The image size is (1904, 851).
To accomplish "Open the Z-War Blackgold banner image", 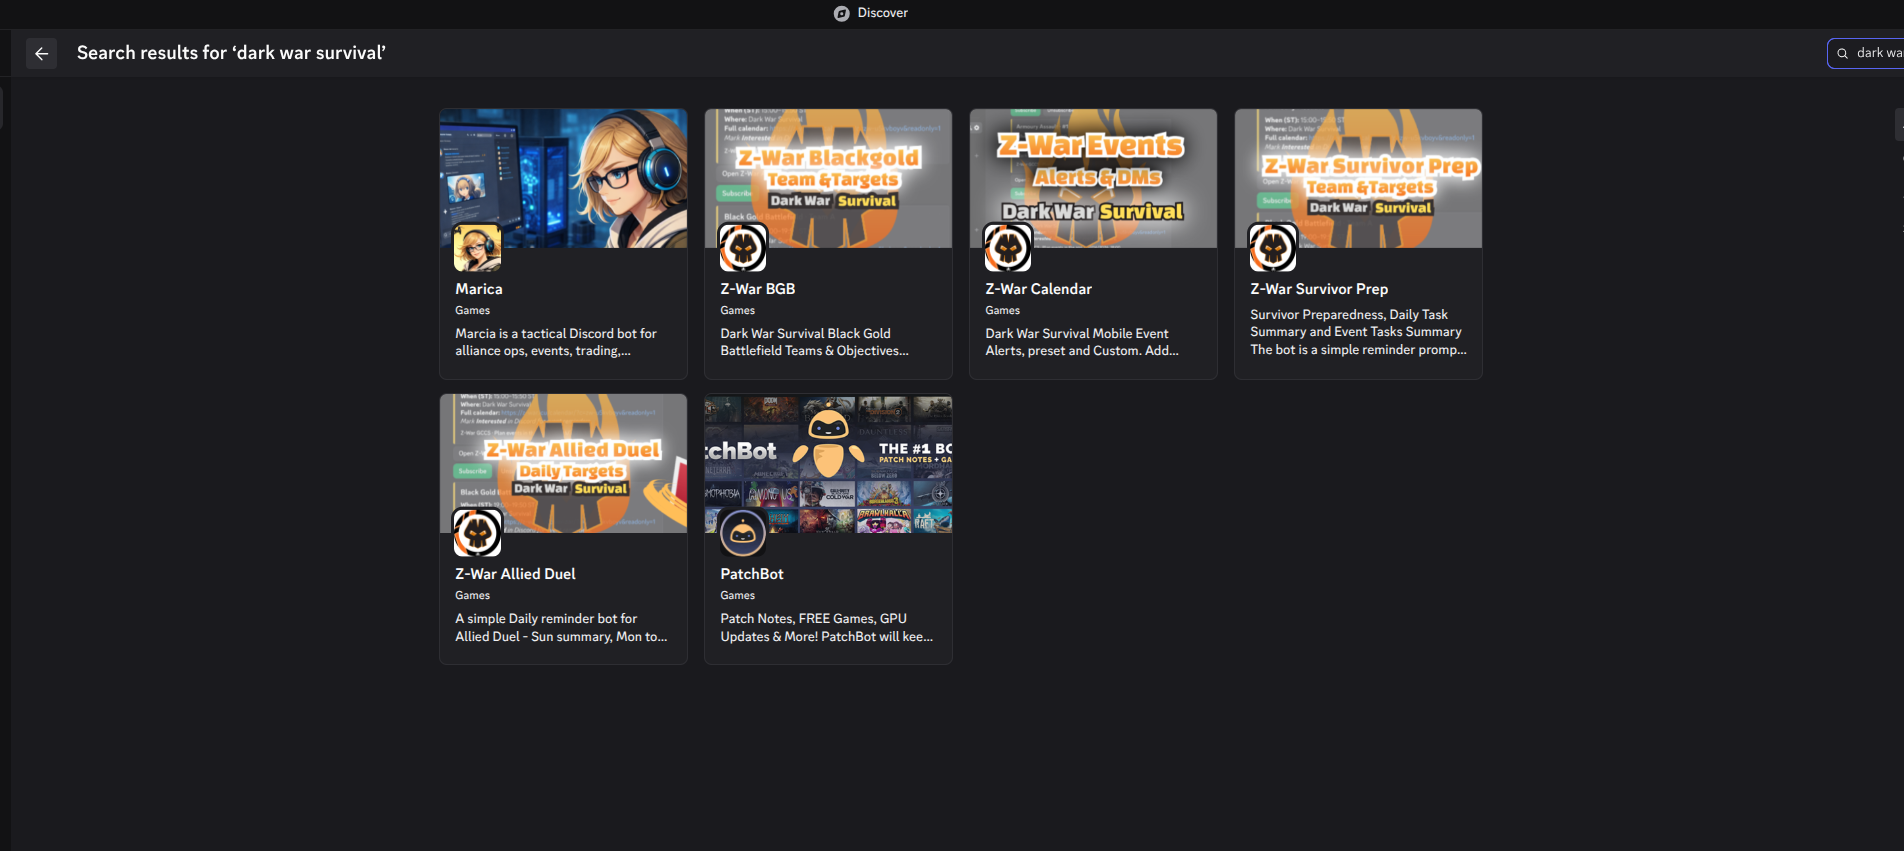I will point(828,178).
